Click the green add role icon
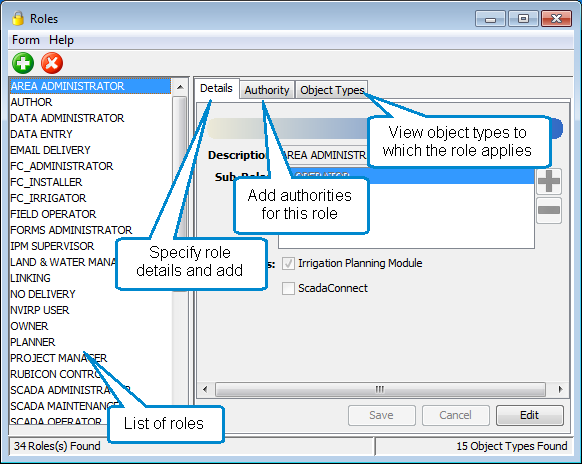Screen dimensions: 582x464 (x=23, y=63)
